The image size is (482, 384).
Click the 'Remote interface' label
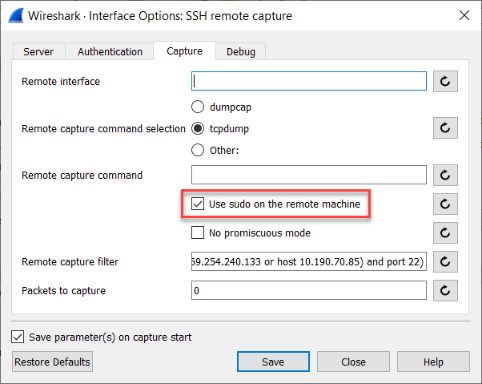coord(61,81)
